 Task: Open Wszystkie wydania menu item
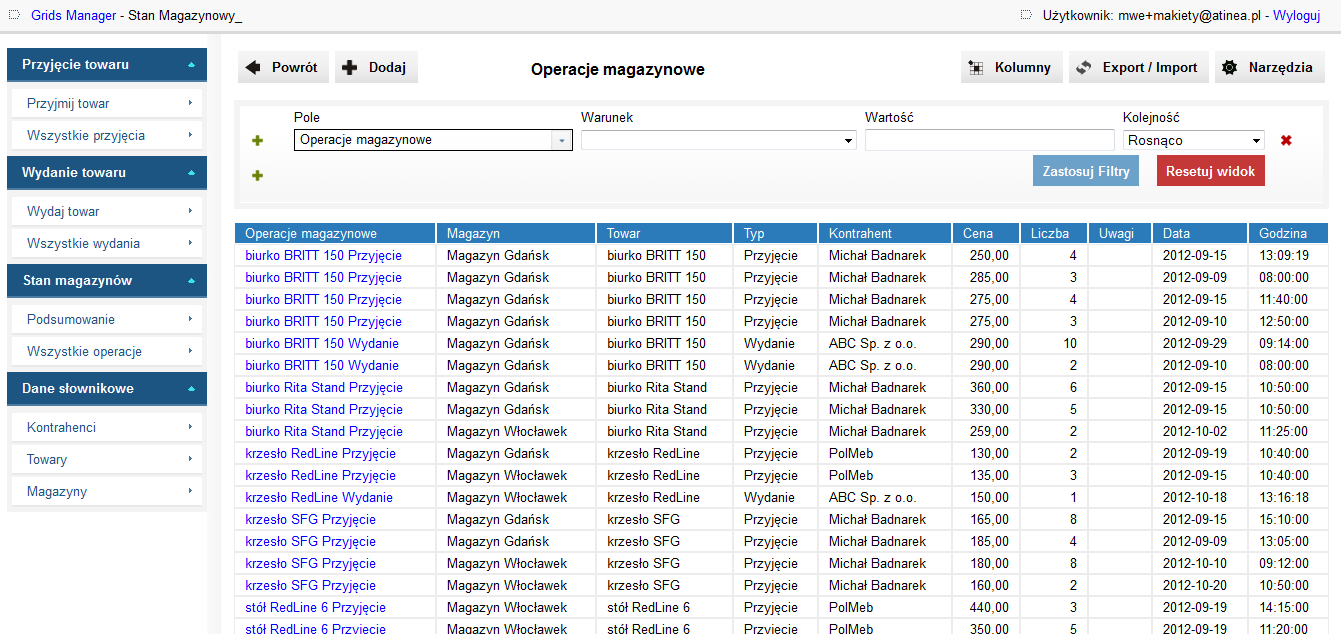click(108, 243)
